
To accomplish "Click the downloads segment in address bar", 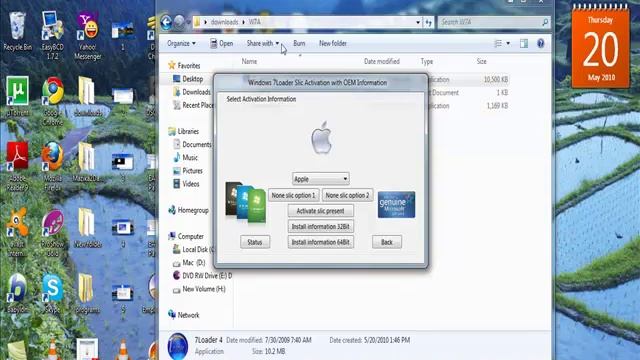I will coord(224,22).
